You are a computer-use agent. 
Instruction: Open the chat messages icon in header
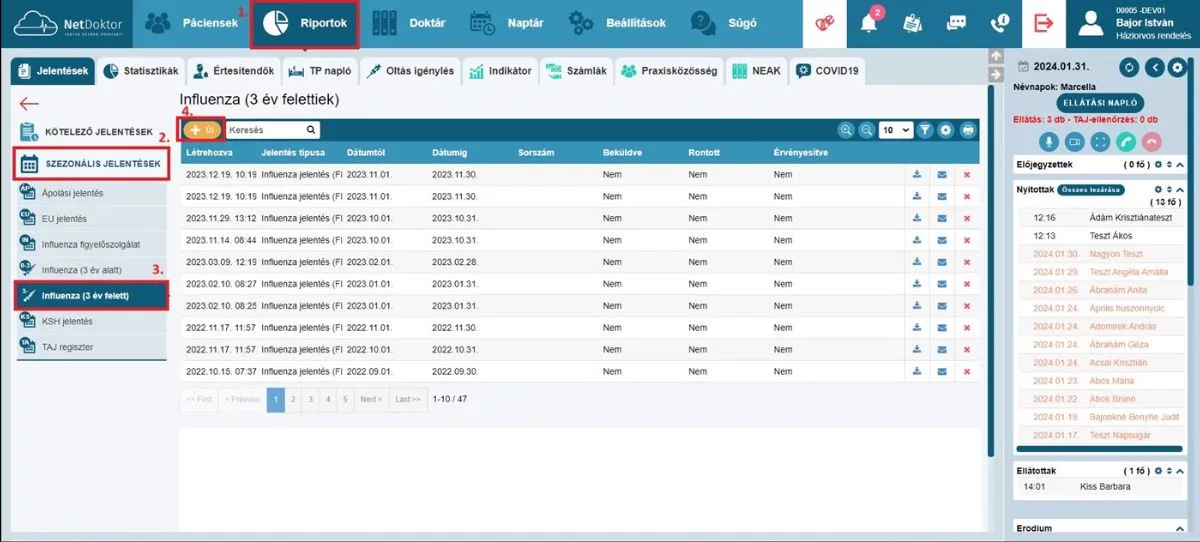(x=955, y=22)
